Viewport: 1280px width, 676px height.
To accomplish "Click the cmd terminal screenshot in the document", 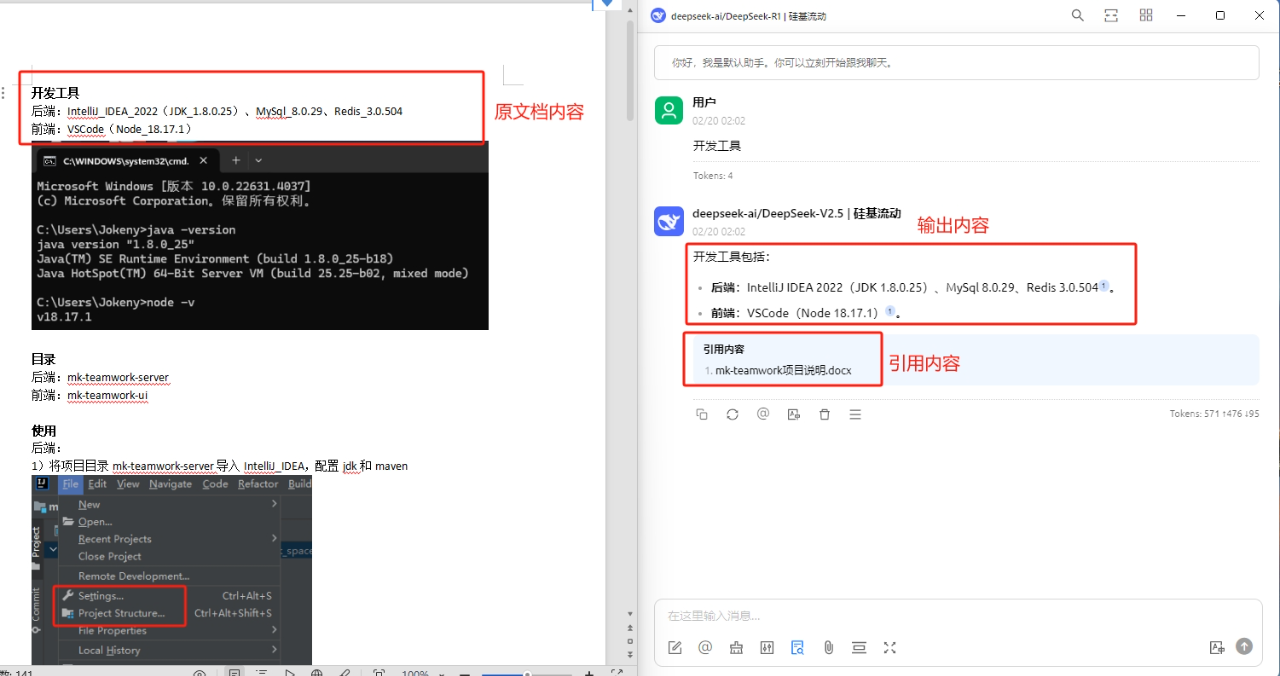I will point(260,236).
